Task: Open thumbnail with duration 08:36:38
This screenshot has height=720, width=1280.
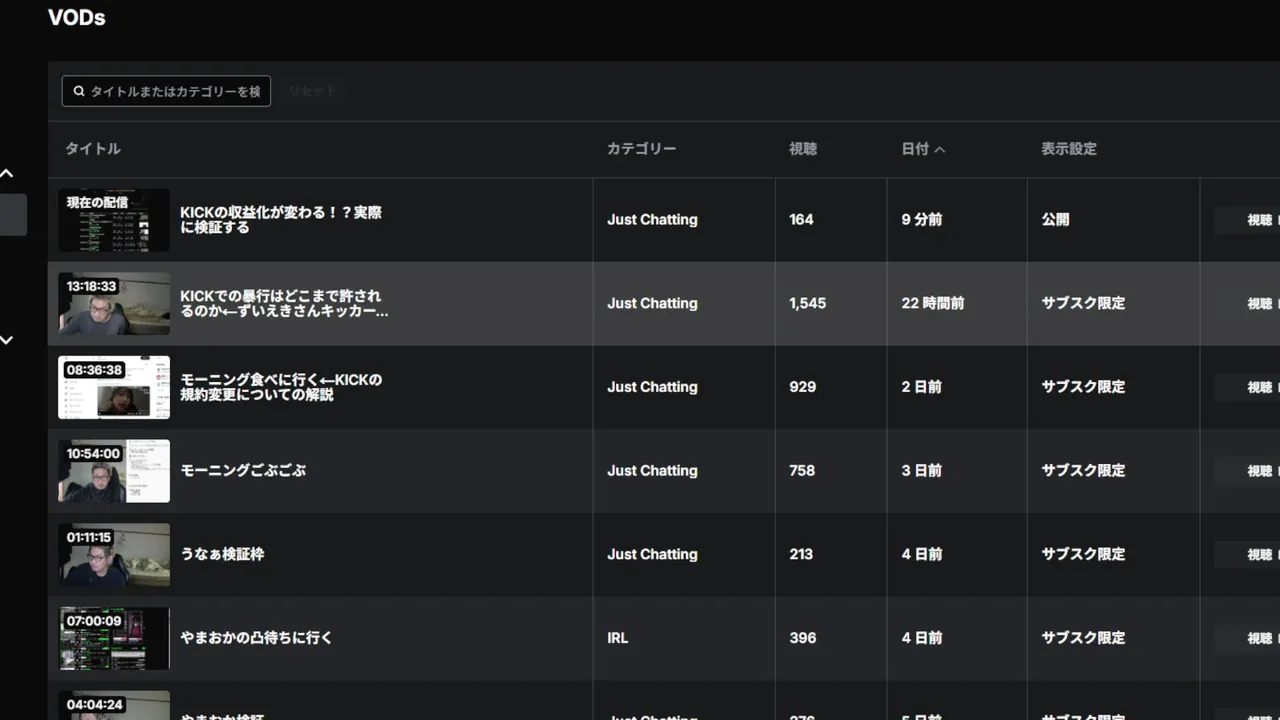Action: pyautogui.click(x=114, y=387)
